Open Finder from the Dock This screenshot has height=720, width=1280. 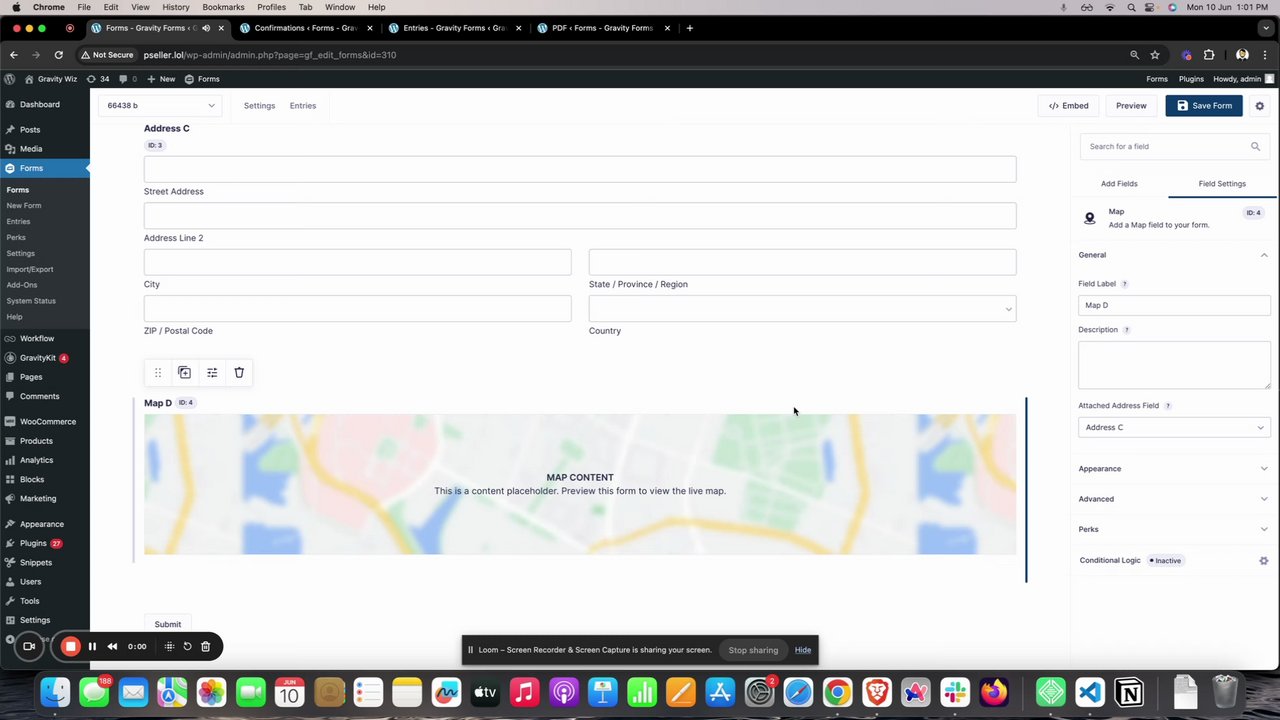[x=55, y=692]
